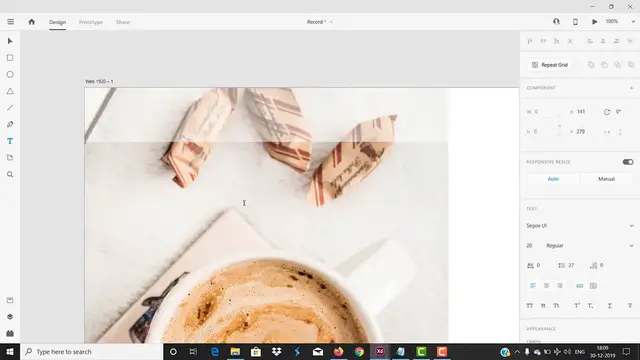Toggle underline formatting
The width and height of the screenshot is (640, 360).
pos(610,305)
